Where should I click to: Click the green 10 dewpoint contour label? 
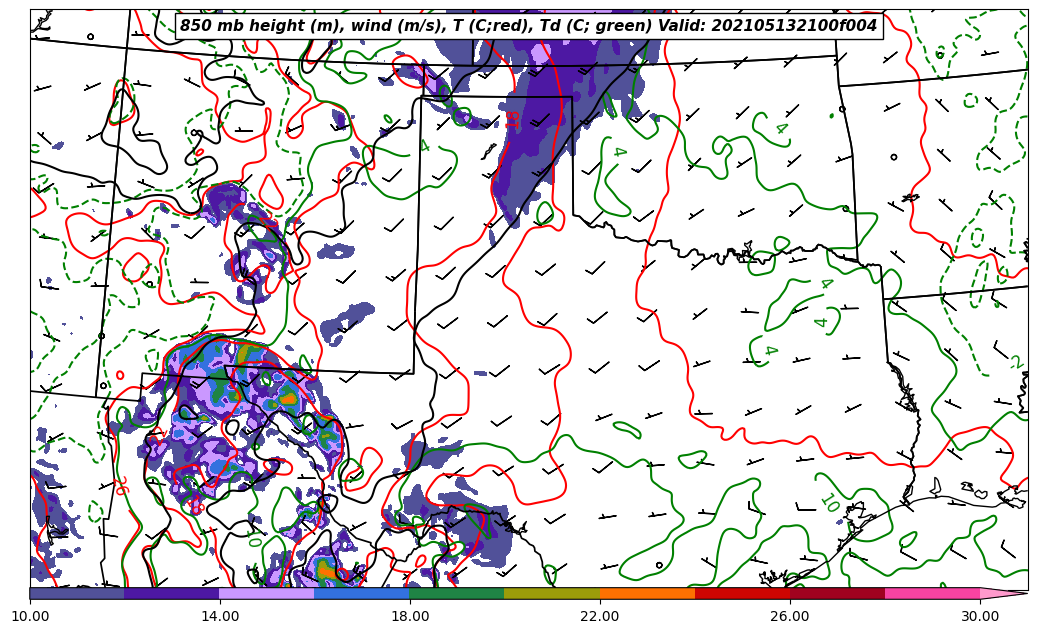click(x=829, y=503)
